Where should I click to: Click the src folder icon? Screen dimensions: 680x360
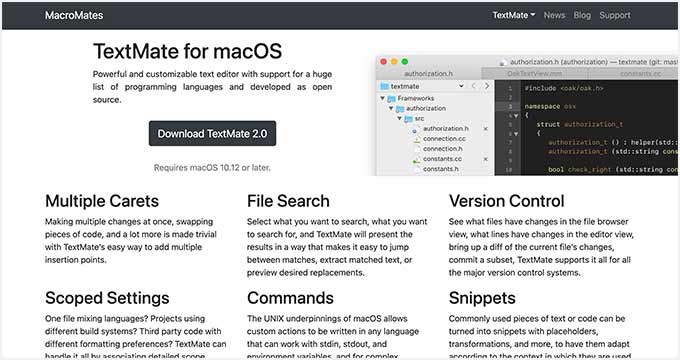(x=408, y=119)
